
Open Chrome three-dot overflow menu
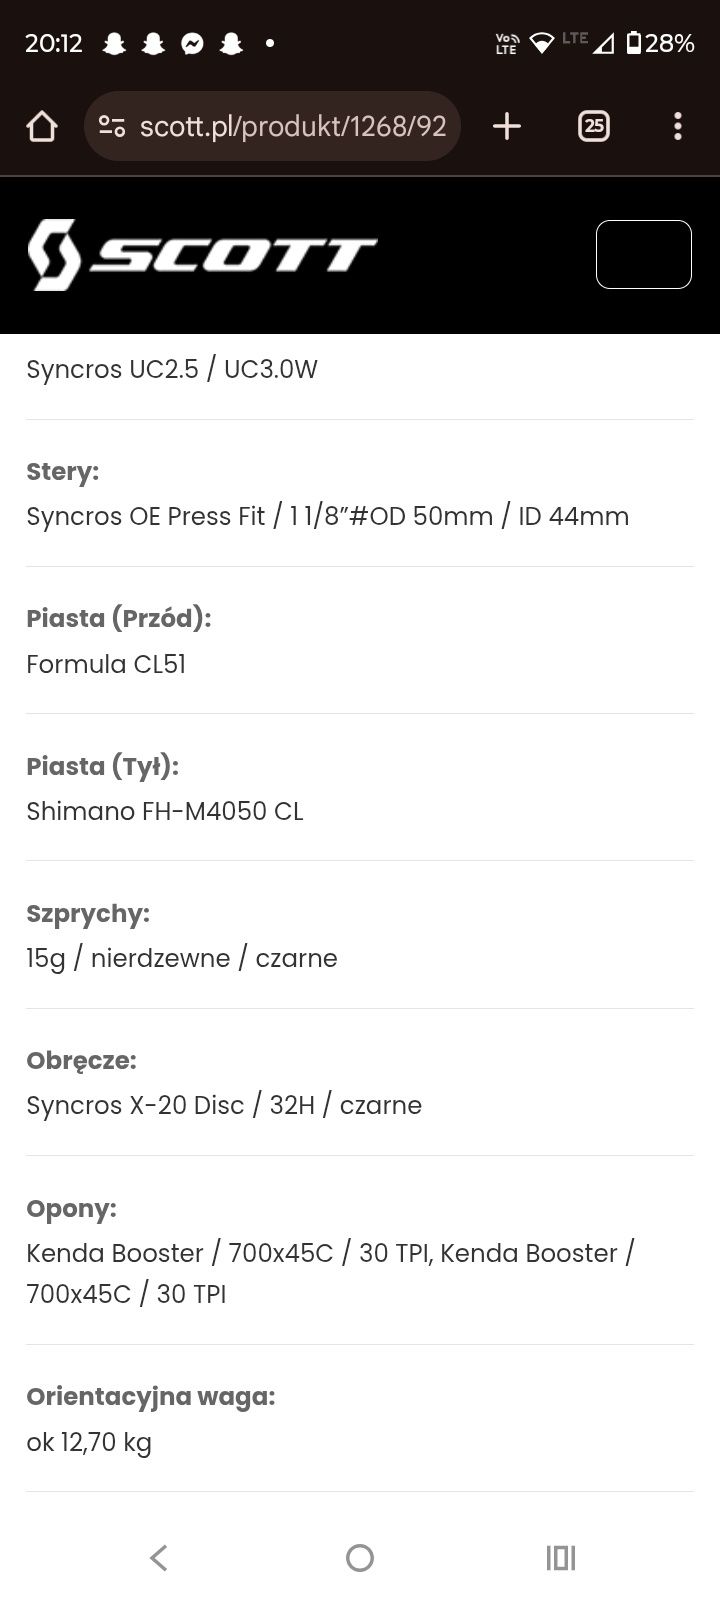pyautogui.click(x=678, y=126)
